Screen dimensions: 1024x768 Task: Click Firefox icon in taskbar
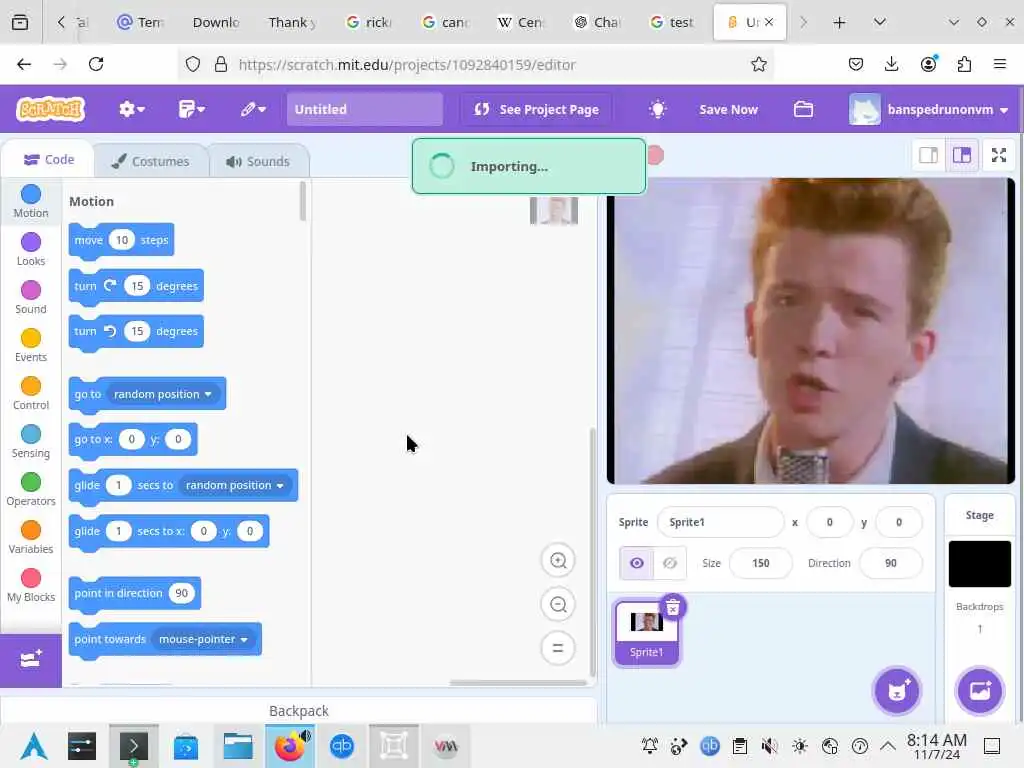tap(290, 746)
